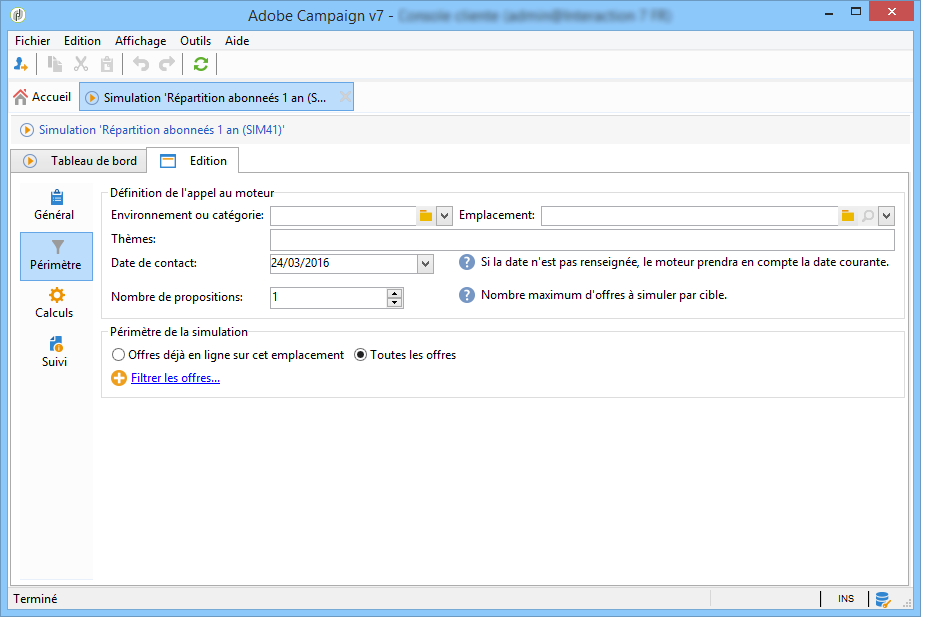Open the Fichier menu
This screenshot has height=630, width=938.
(32, 41)
